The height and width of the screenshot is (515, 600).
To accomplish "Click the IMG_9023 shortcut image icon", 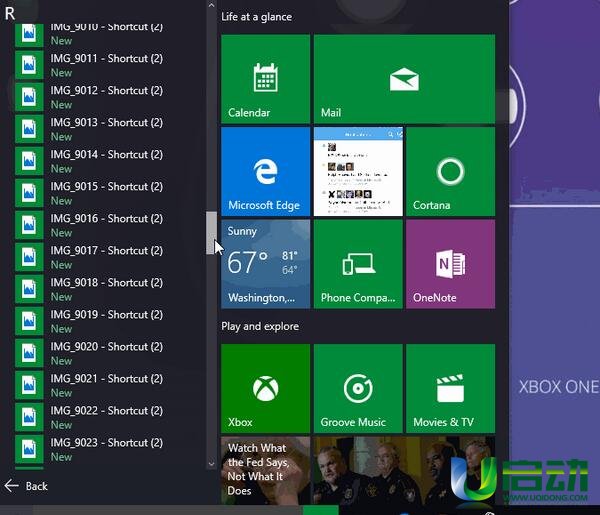I will (29, 449).
